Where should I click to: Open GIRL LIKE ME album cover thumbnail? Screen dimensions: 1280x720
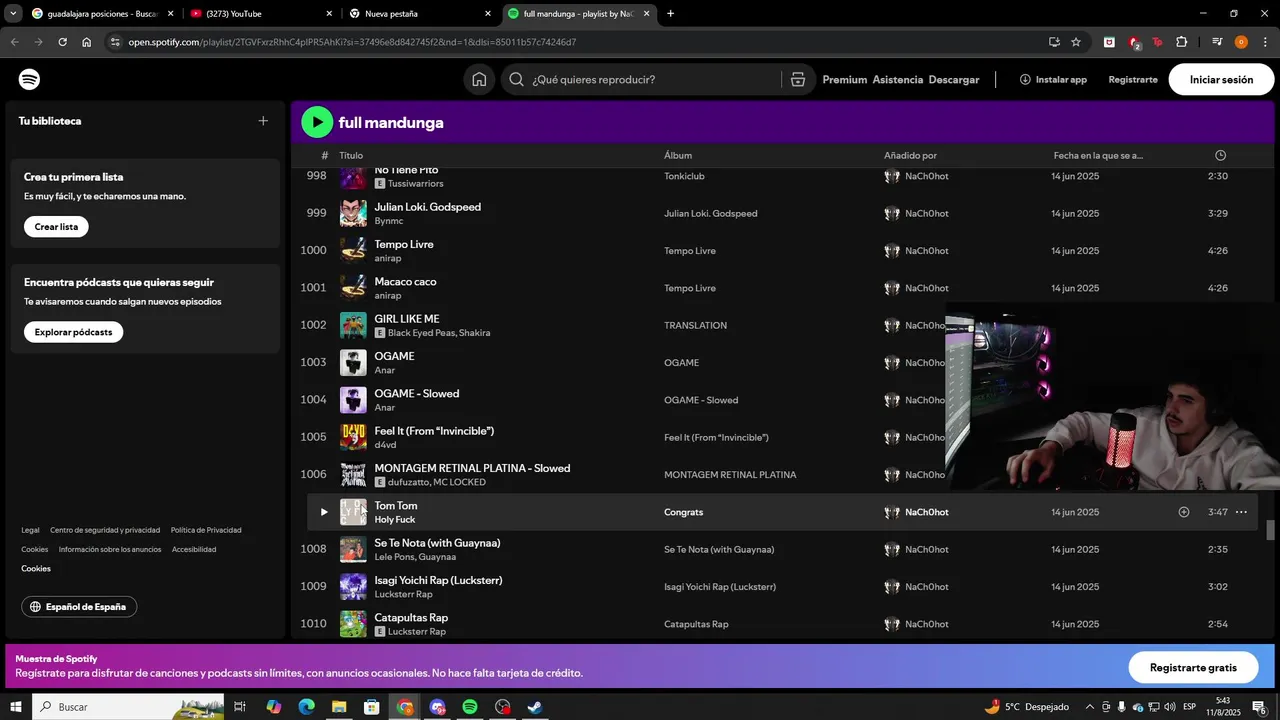click(x=353, y=325)
